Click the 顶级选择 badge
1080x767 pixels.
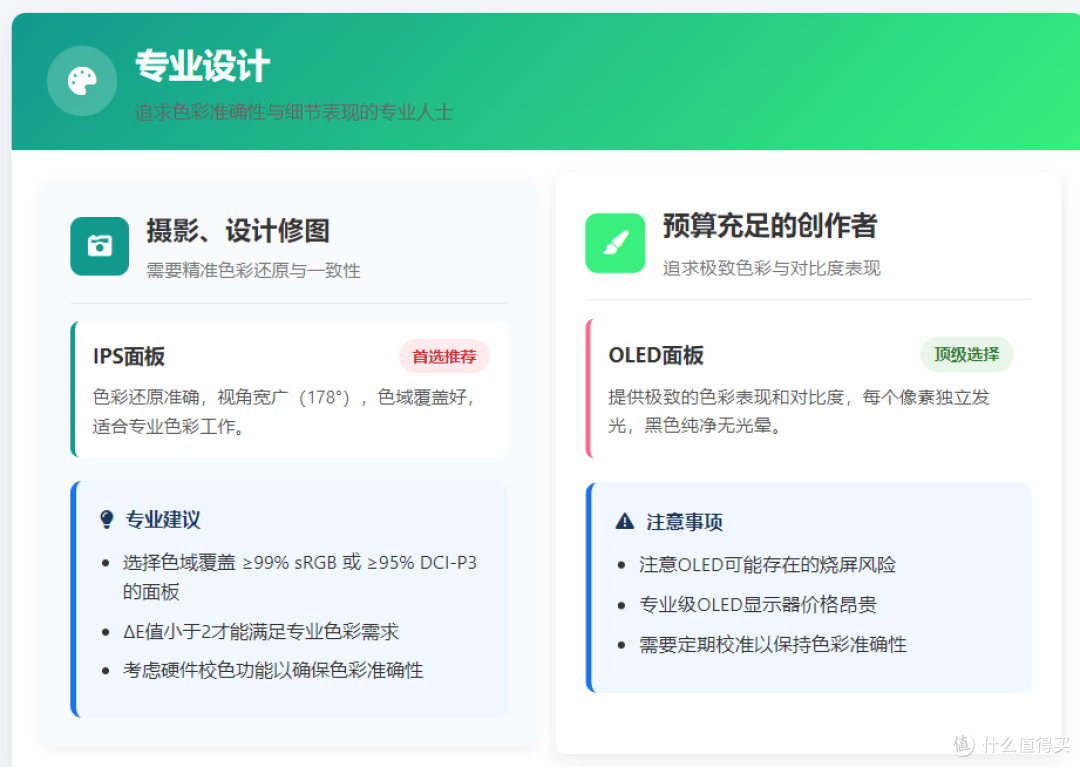pos(966,355)
